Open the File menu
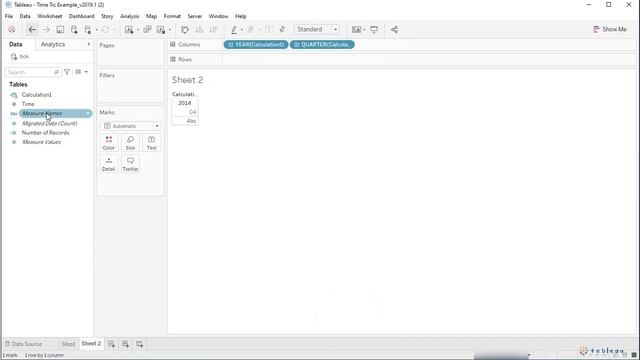The image size is (640, 360). coord(9,16)
